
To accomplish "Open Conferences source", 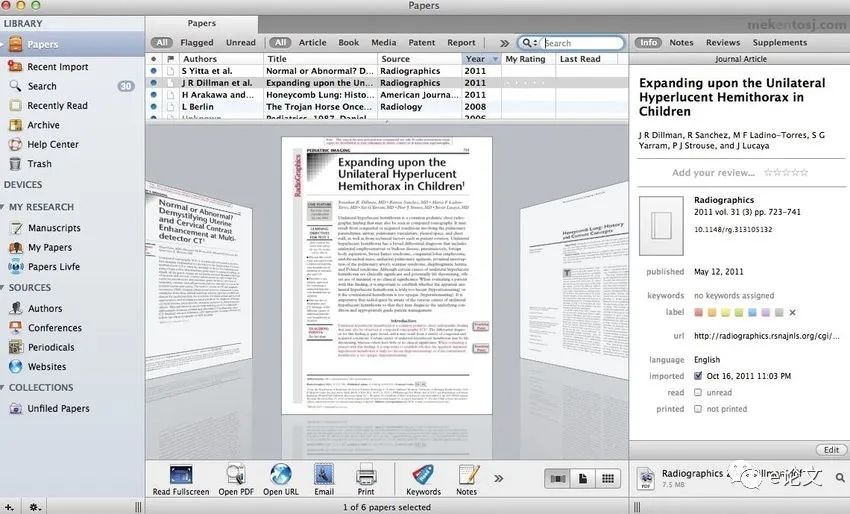I will click(x=55, y=328).
